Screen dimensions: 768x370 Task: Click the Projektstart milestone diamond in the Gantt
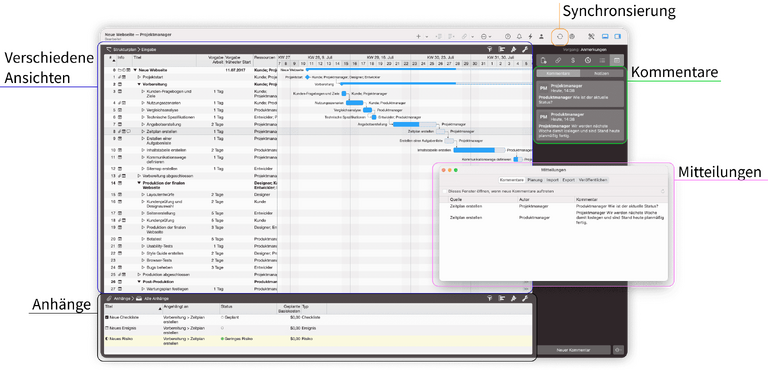coord(307,77)
